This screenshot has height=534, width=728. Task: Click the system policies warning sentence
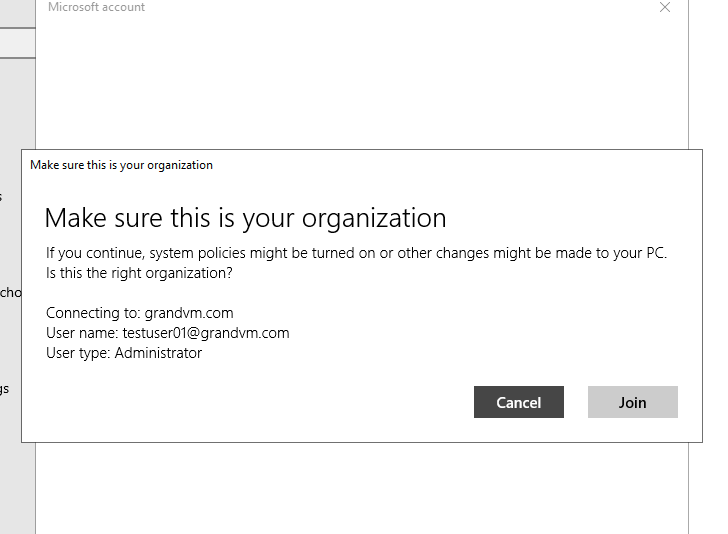(x=356, y=253)
